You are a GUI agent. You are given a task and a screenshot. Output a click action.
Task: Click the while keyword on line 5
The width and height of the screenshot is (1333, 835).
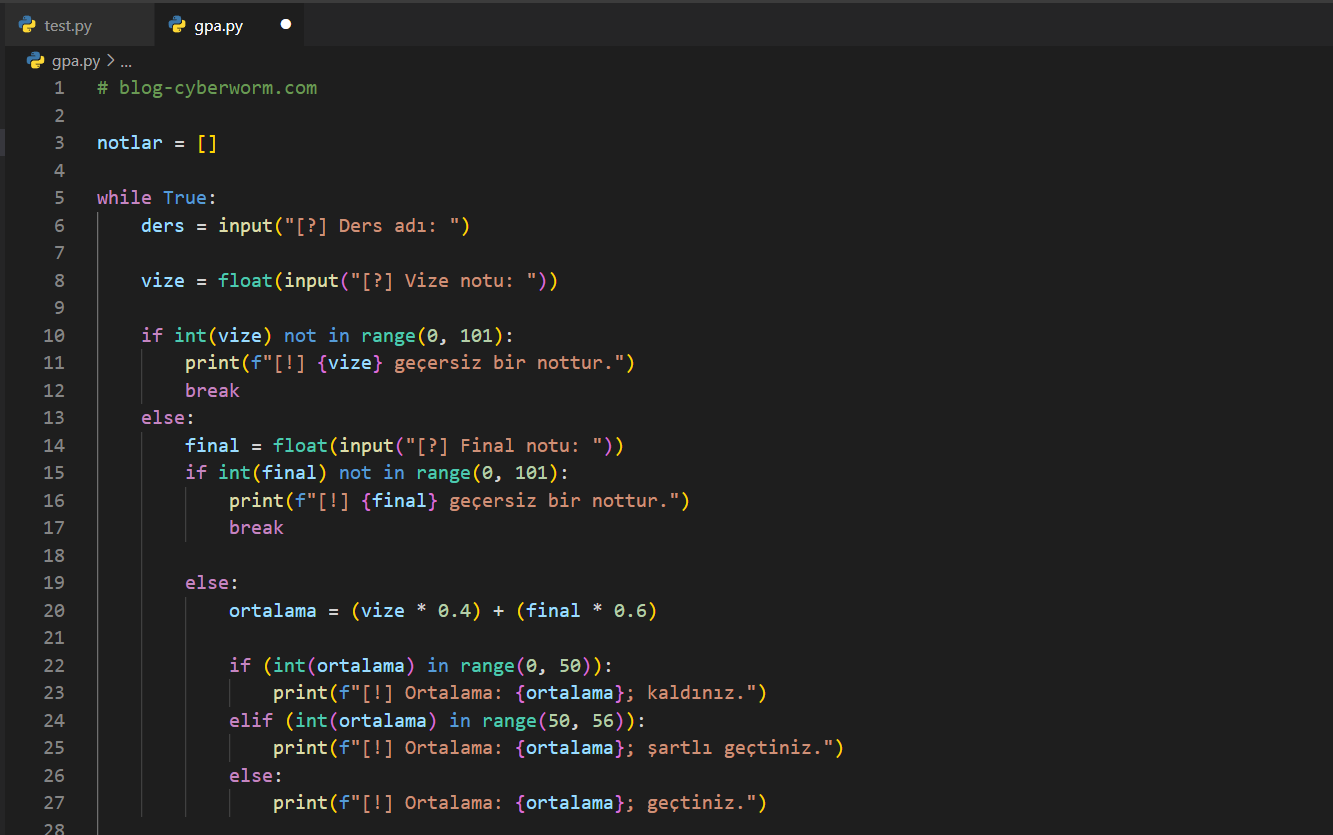[124, 198]
